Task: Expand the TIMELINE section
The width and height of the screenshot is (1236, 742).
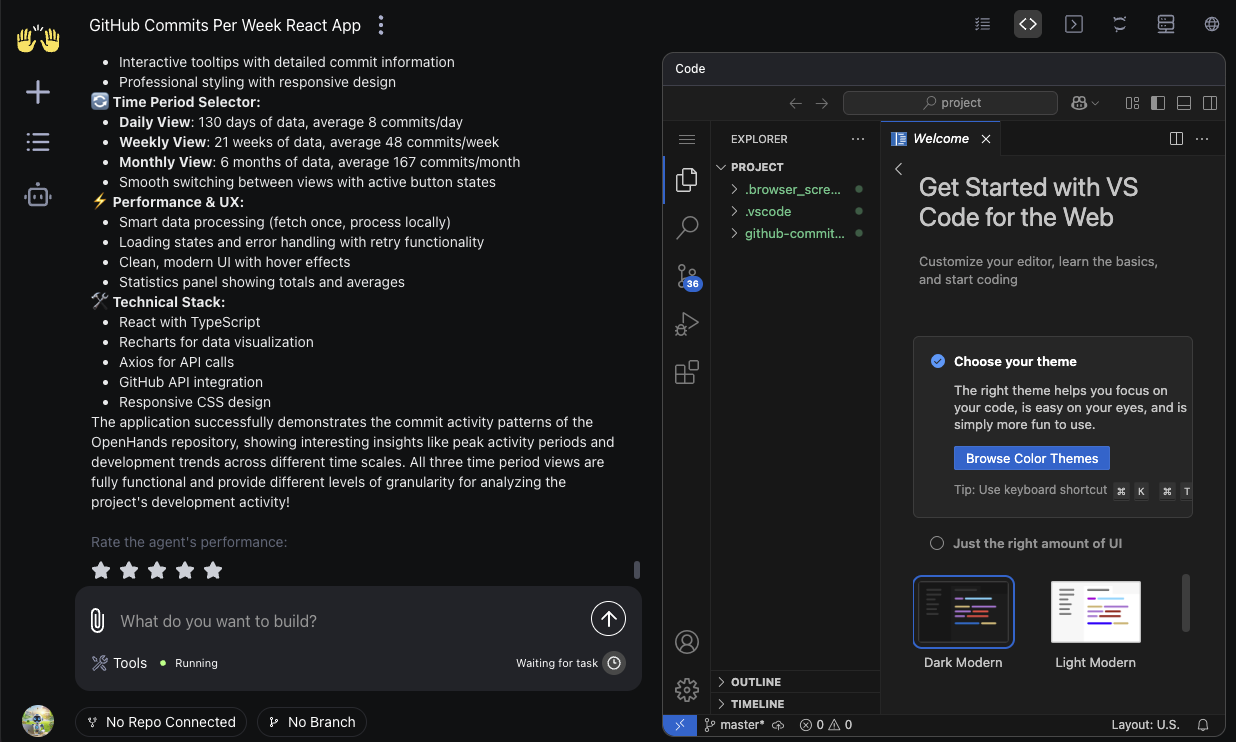Action: click(795, 704)
